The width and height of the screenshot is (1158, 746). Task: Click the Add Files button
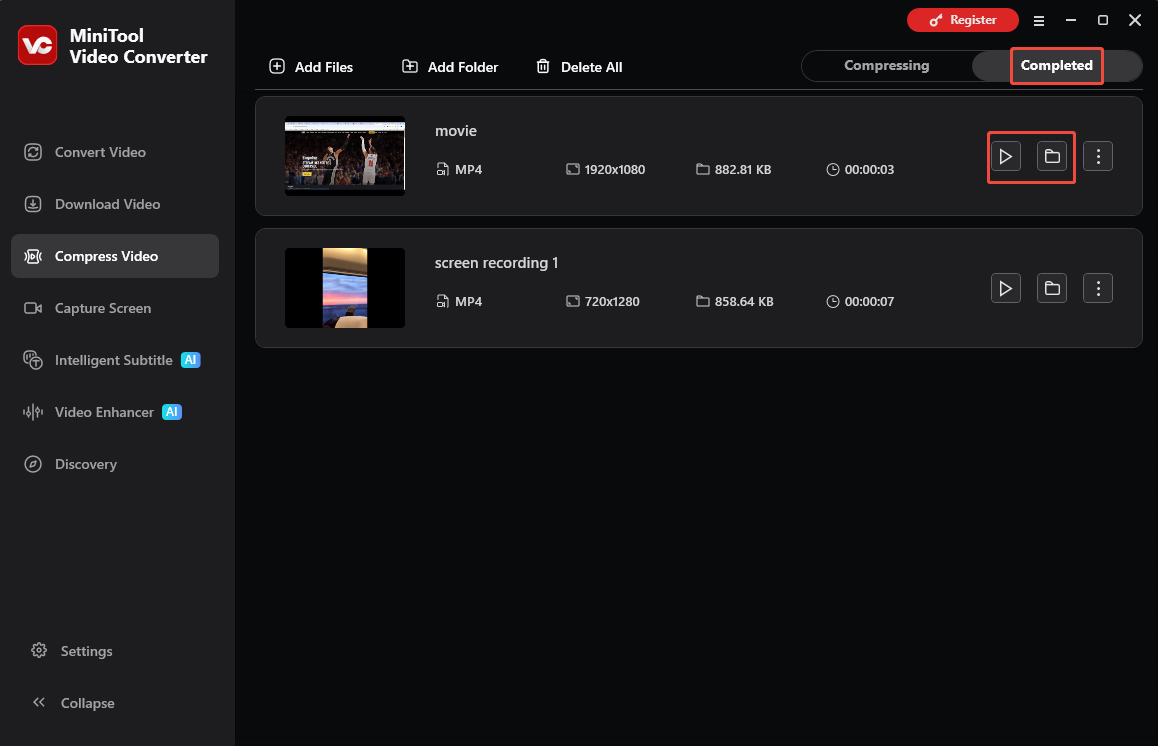tap(311, 66)
